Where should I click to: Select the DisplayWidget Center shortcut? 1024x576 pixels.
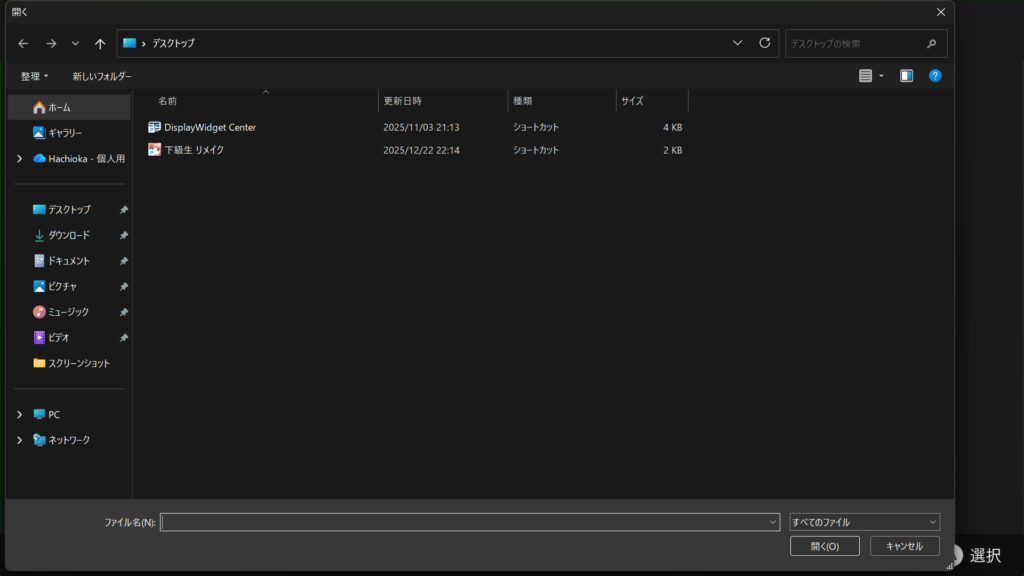(x=209, y=127)
